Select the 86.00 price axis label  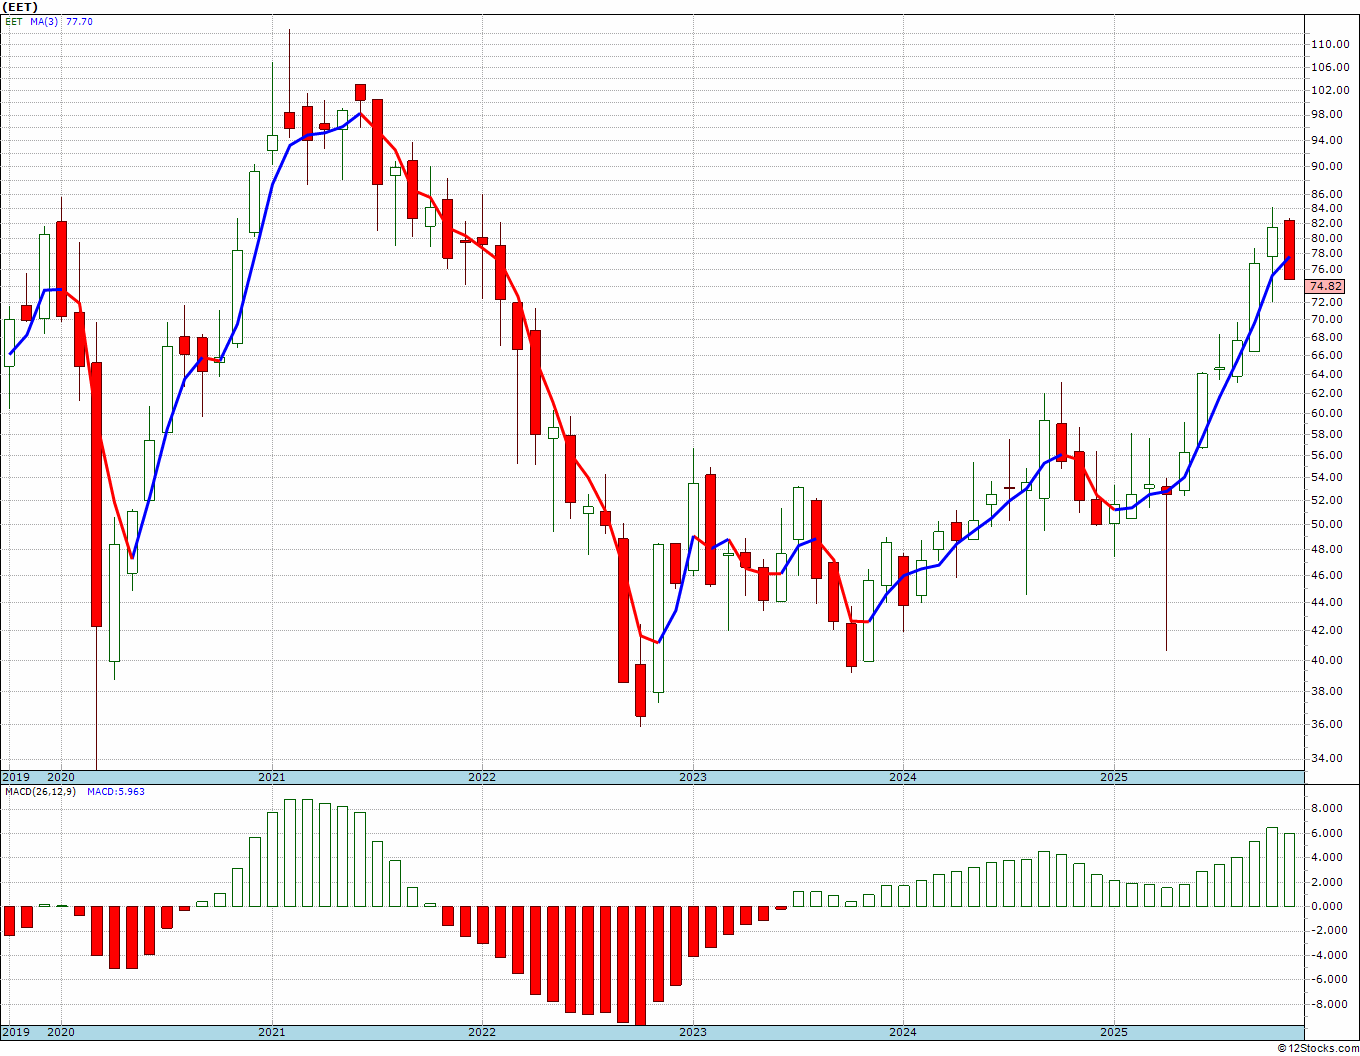(1328, 194)
